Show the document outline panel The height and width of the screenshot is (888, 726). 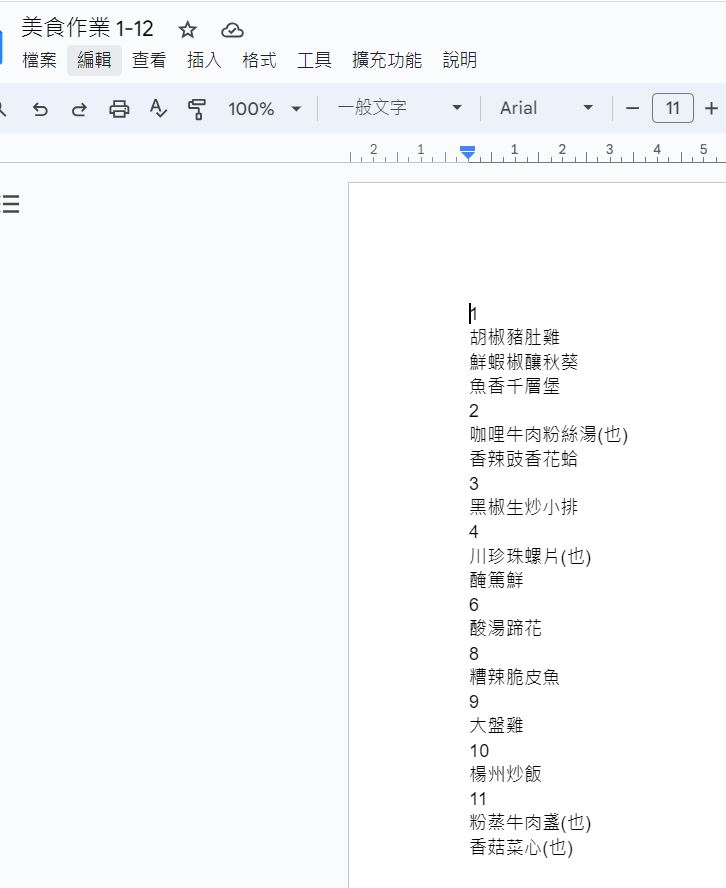point(11,205)
